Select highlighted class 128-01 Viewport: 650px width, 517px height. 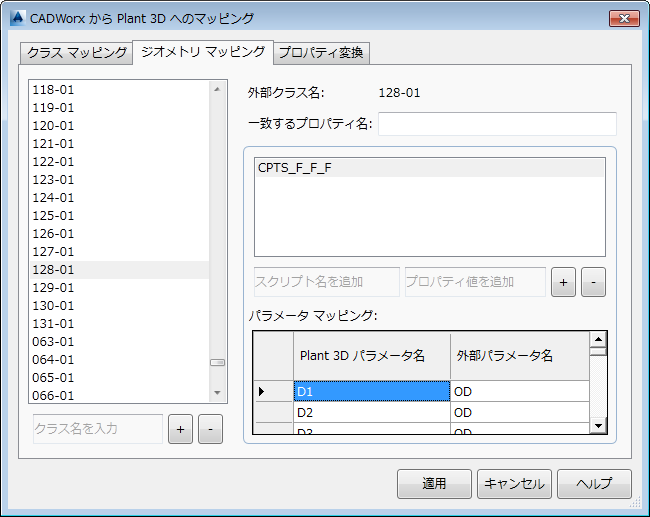click(119, 270)
